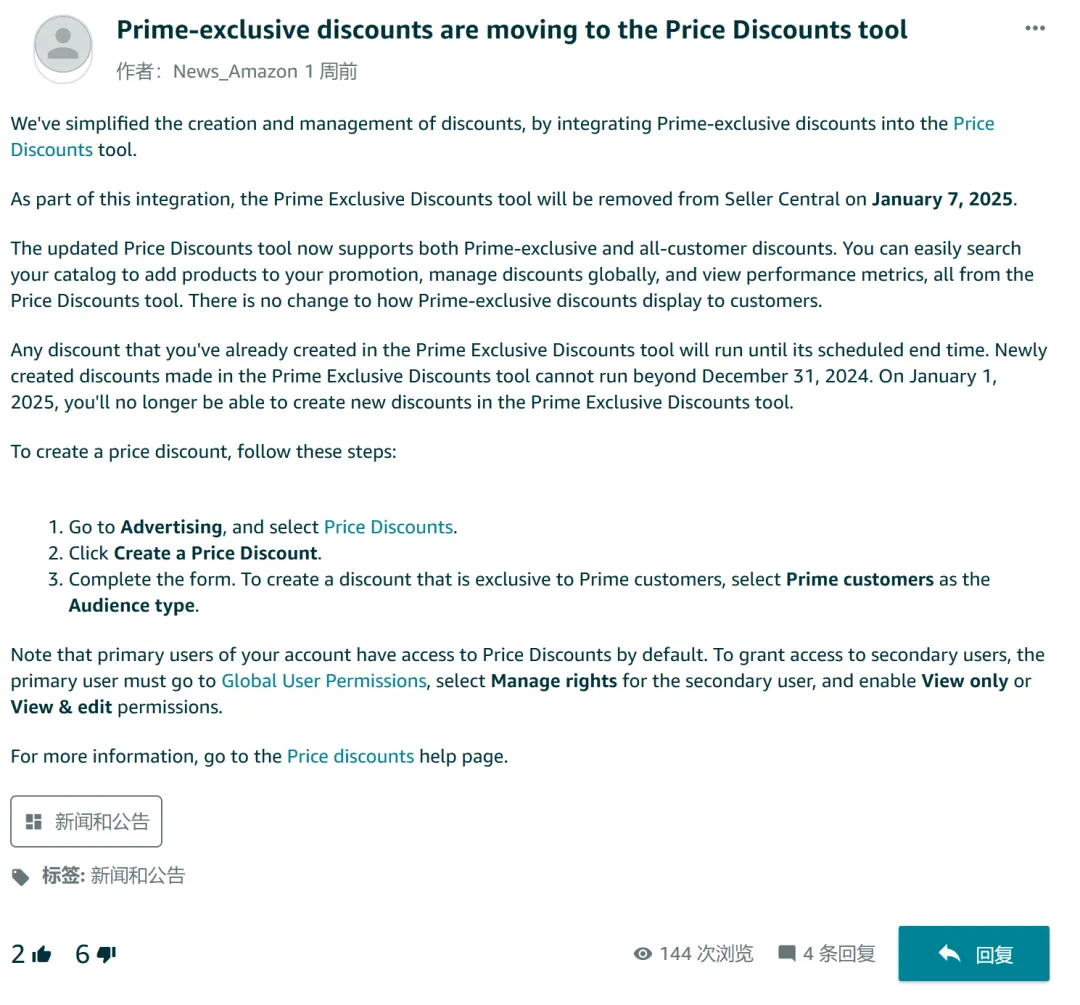Click the 144 次浏览 view count

click(707, 954)
